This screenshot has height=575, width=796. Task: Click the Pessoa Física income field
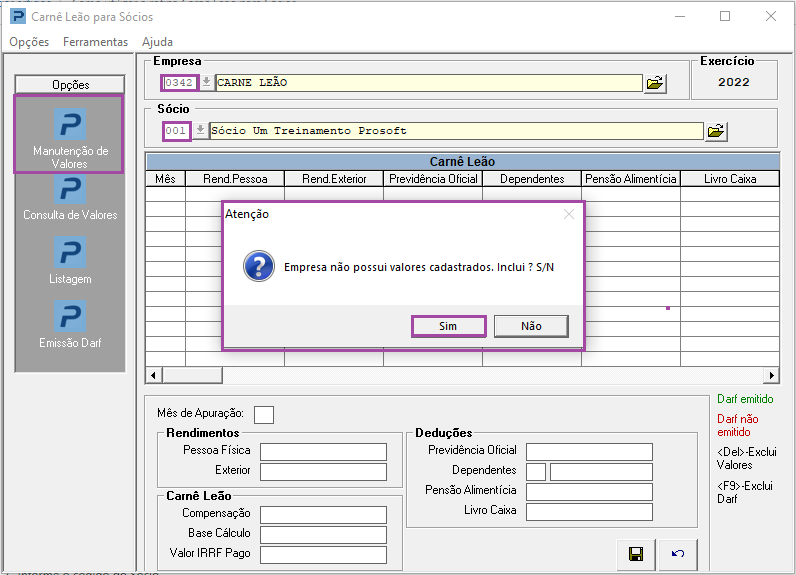point(323,451)
